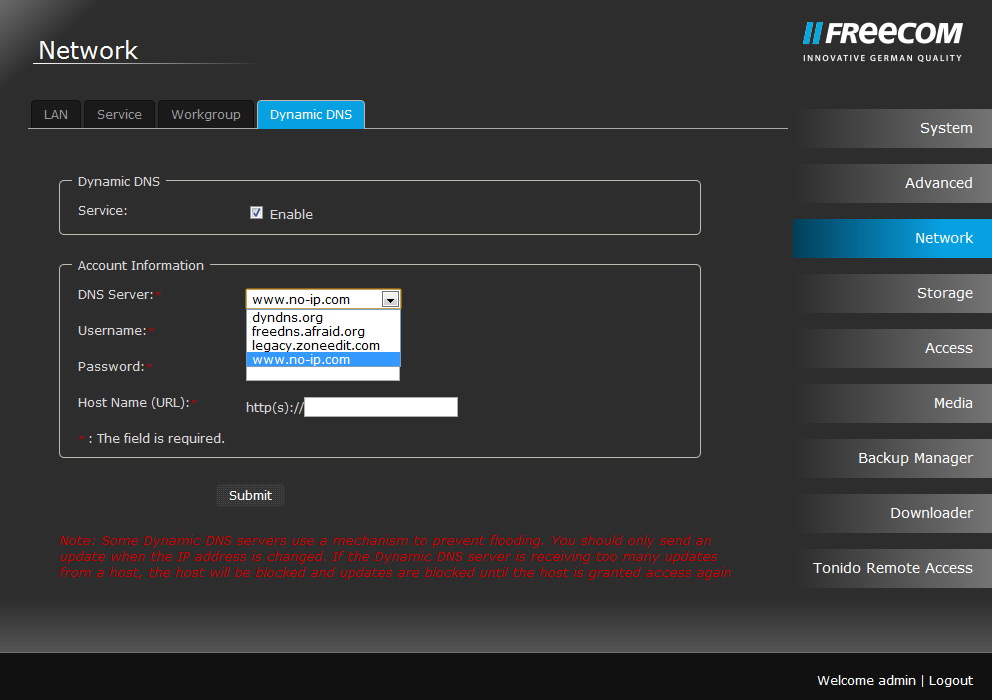Click the 'Account Information' group heading
992x700 pixels.
pyautogui.click(x=140, y=266)
